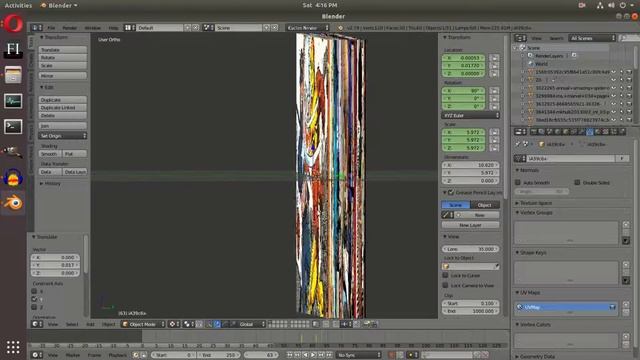This screenshot has width=640, height=360.
Task: Open the terminal from the dock
Action: tap(13, 127)
